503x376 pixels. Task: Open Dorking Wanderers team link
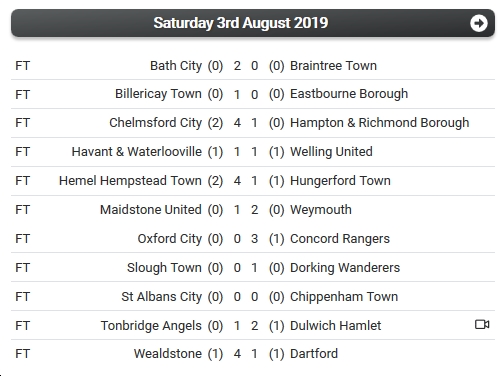point(345,268)
